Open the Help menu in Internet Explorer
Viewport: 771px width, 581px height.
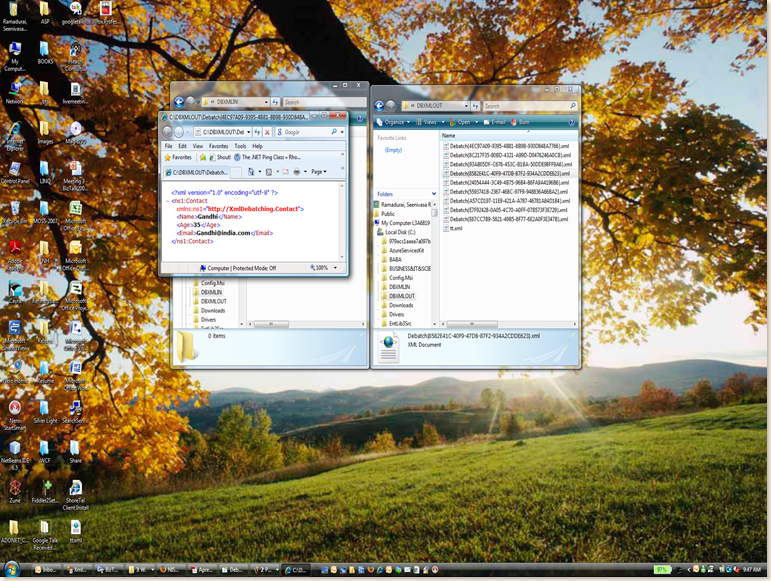click(x=257, y=146)
